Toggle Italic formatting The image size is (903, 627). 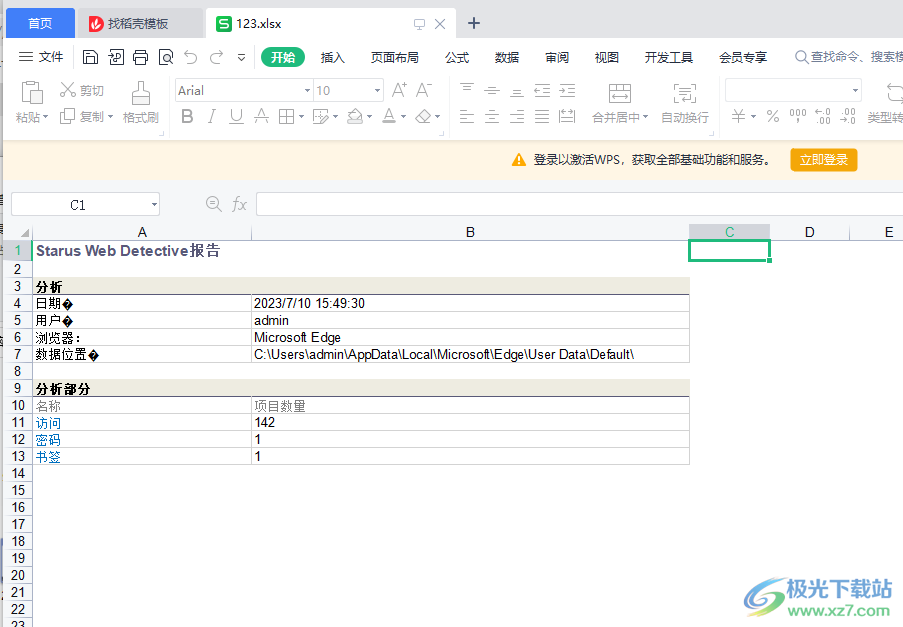coord(211,116)
